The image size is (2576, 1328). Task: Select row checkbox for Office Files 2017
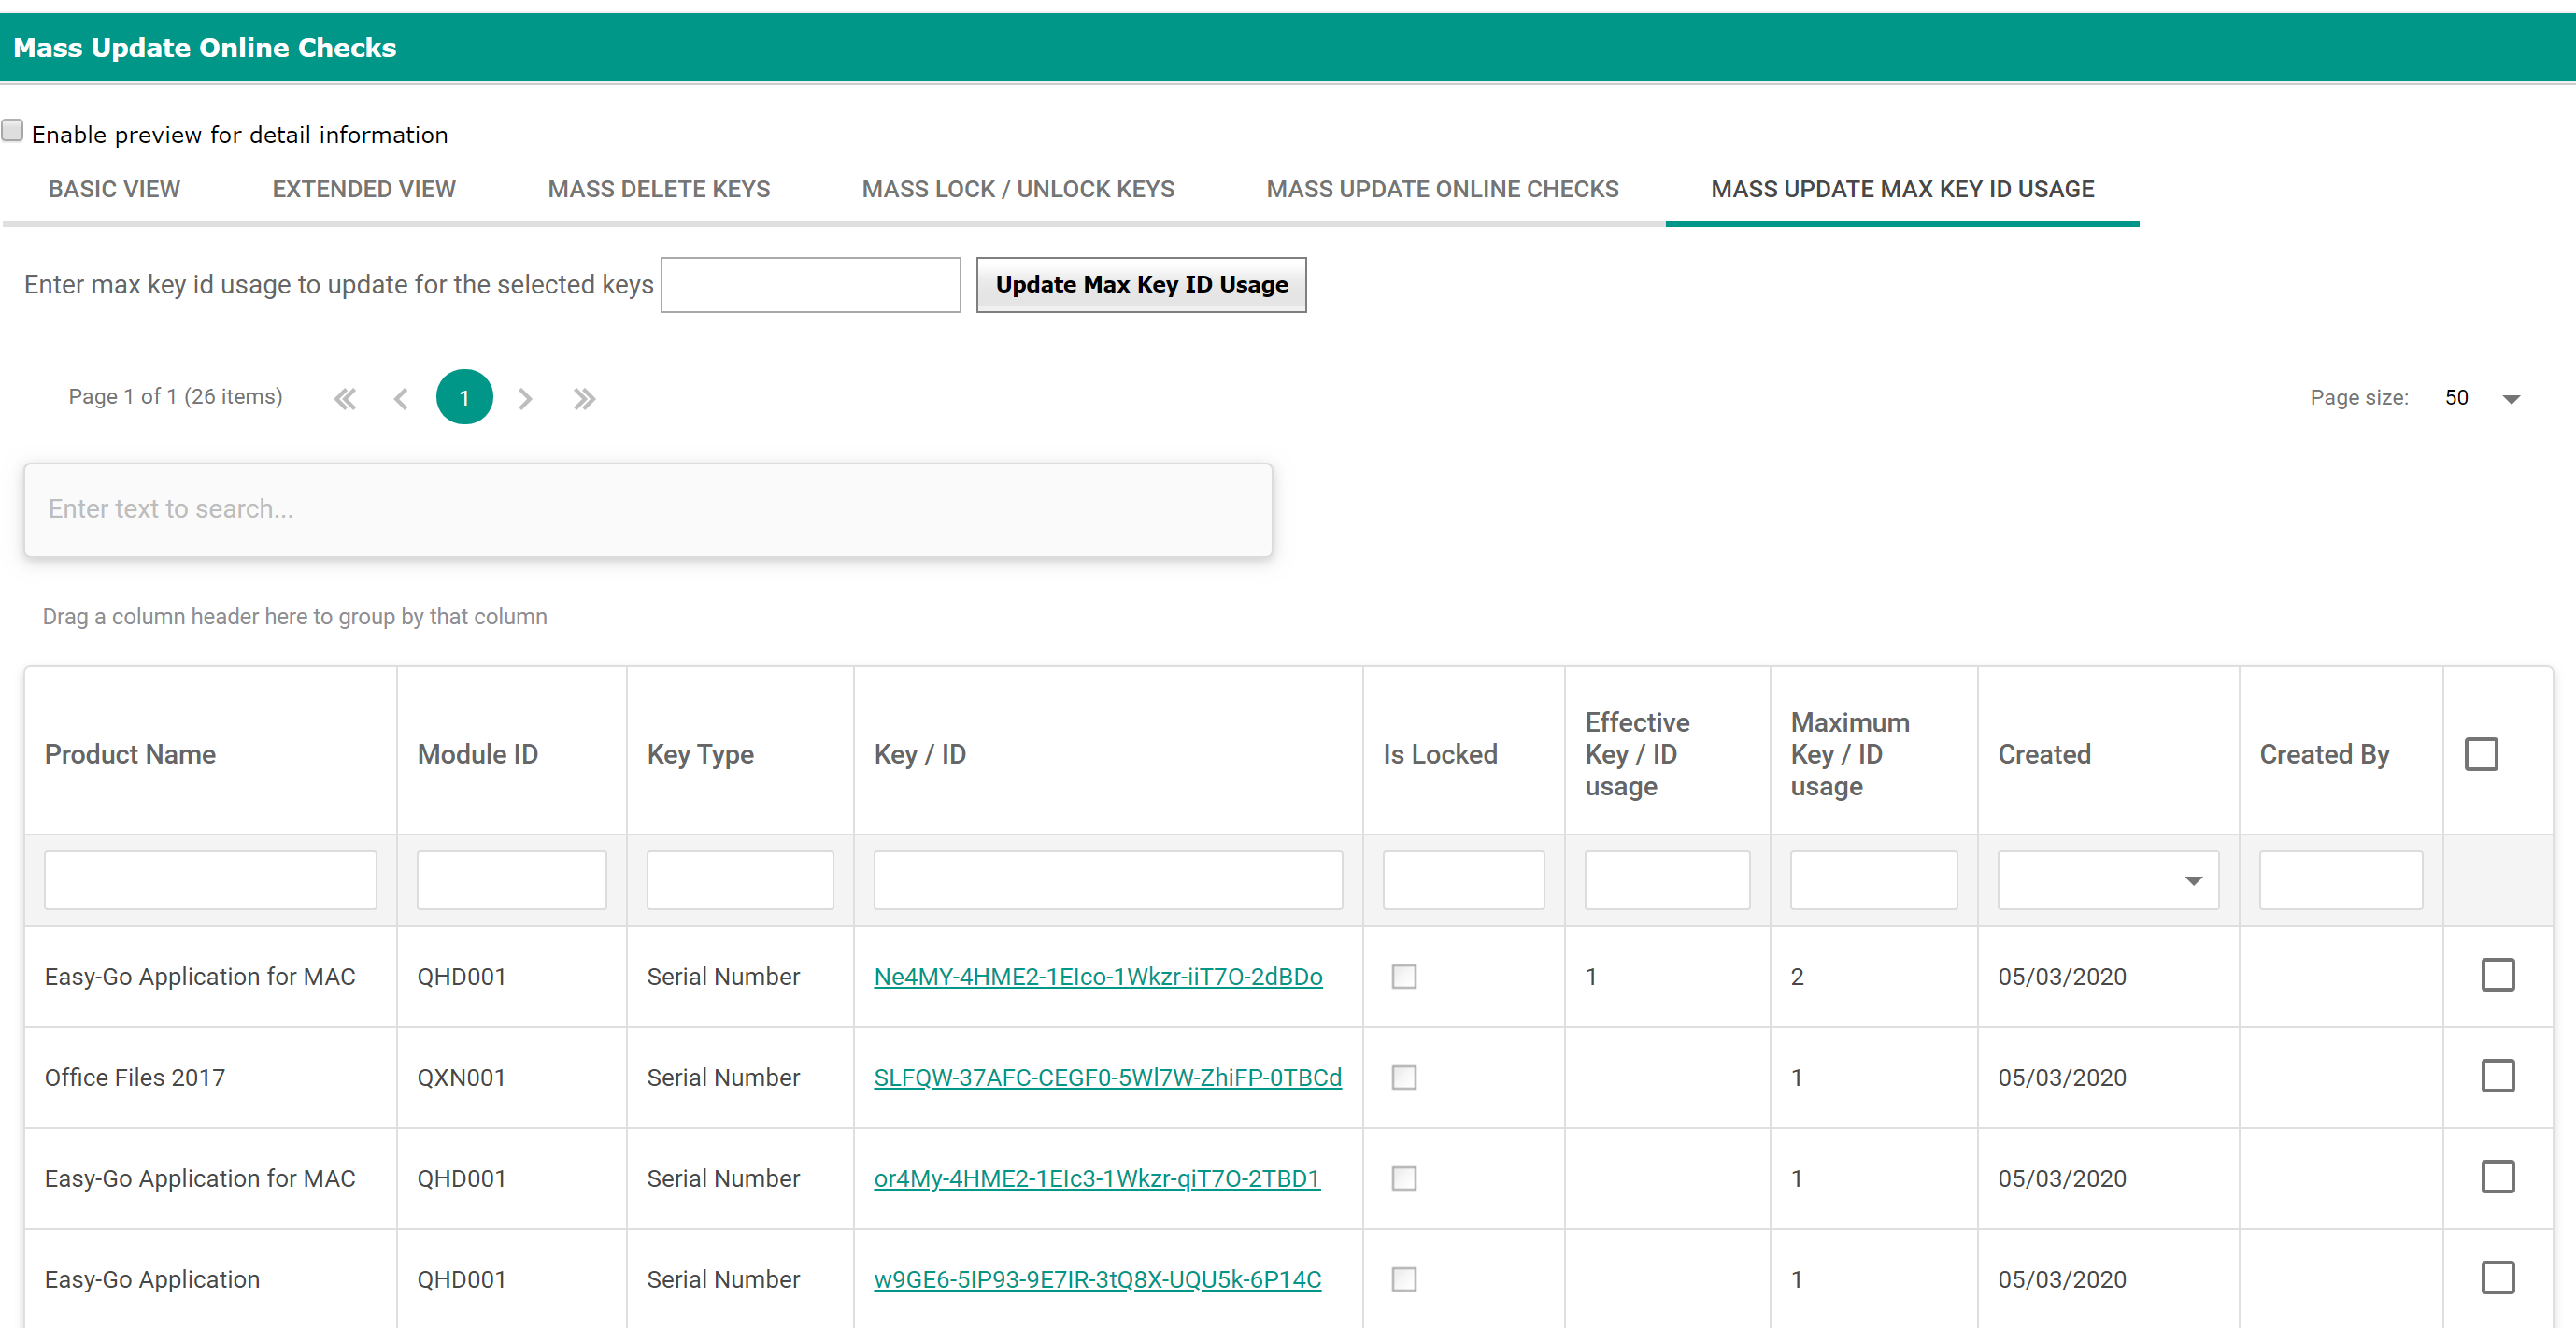pyautogui.click(x=2497, y=1076)
